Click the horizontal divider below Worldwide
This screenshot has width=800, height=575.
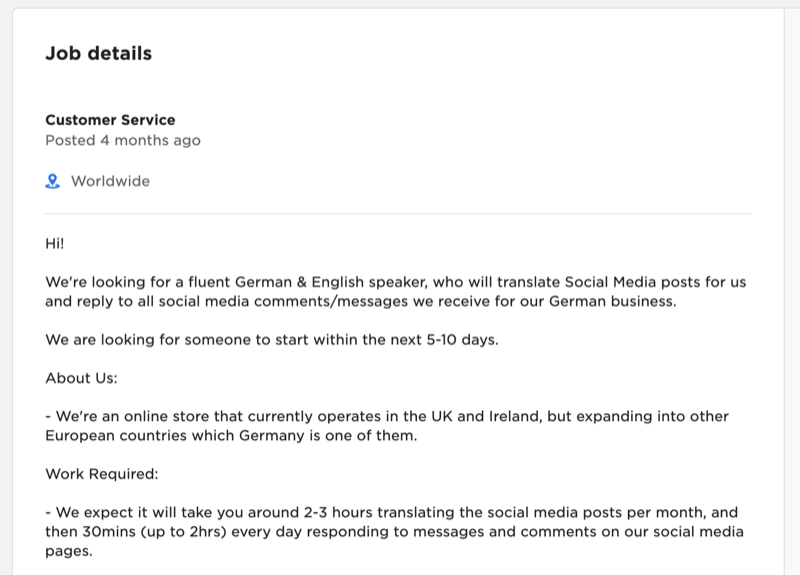tap(398, 214)
